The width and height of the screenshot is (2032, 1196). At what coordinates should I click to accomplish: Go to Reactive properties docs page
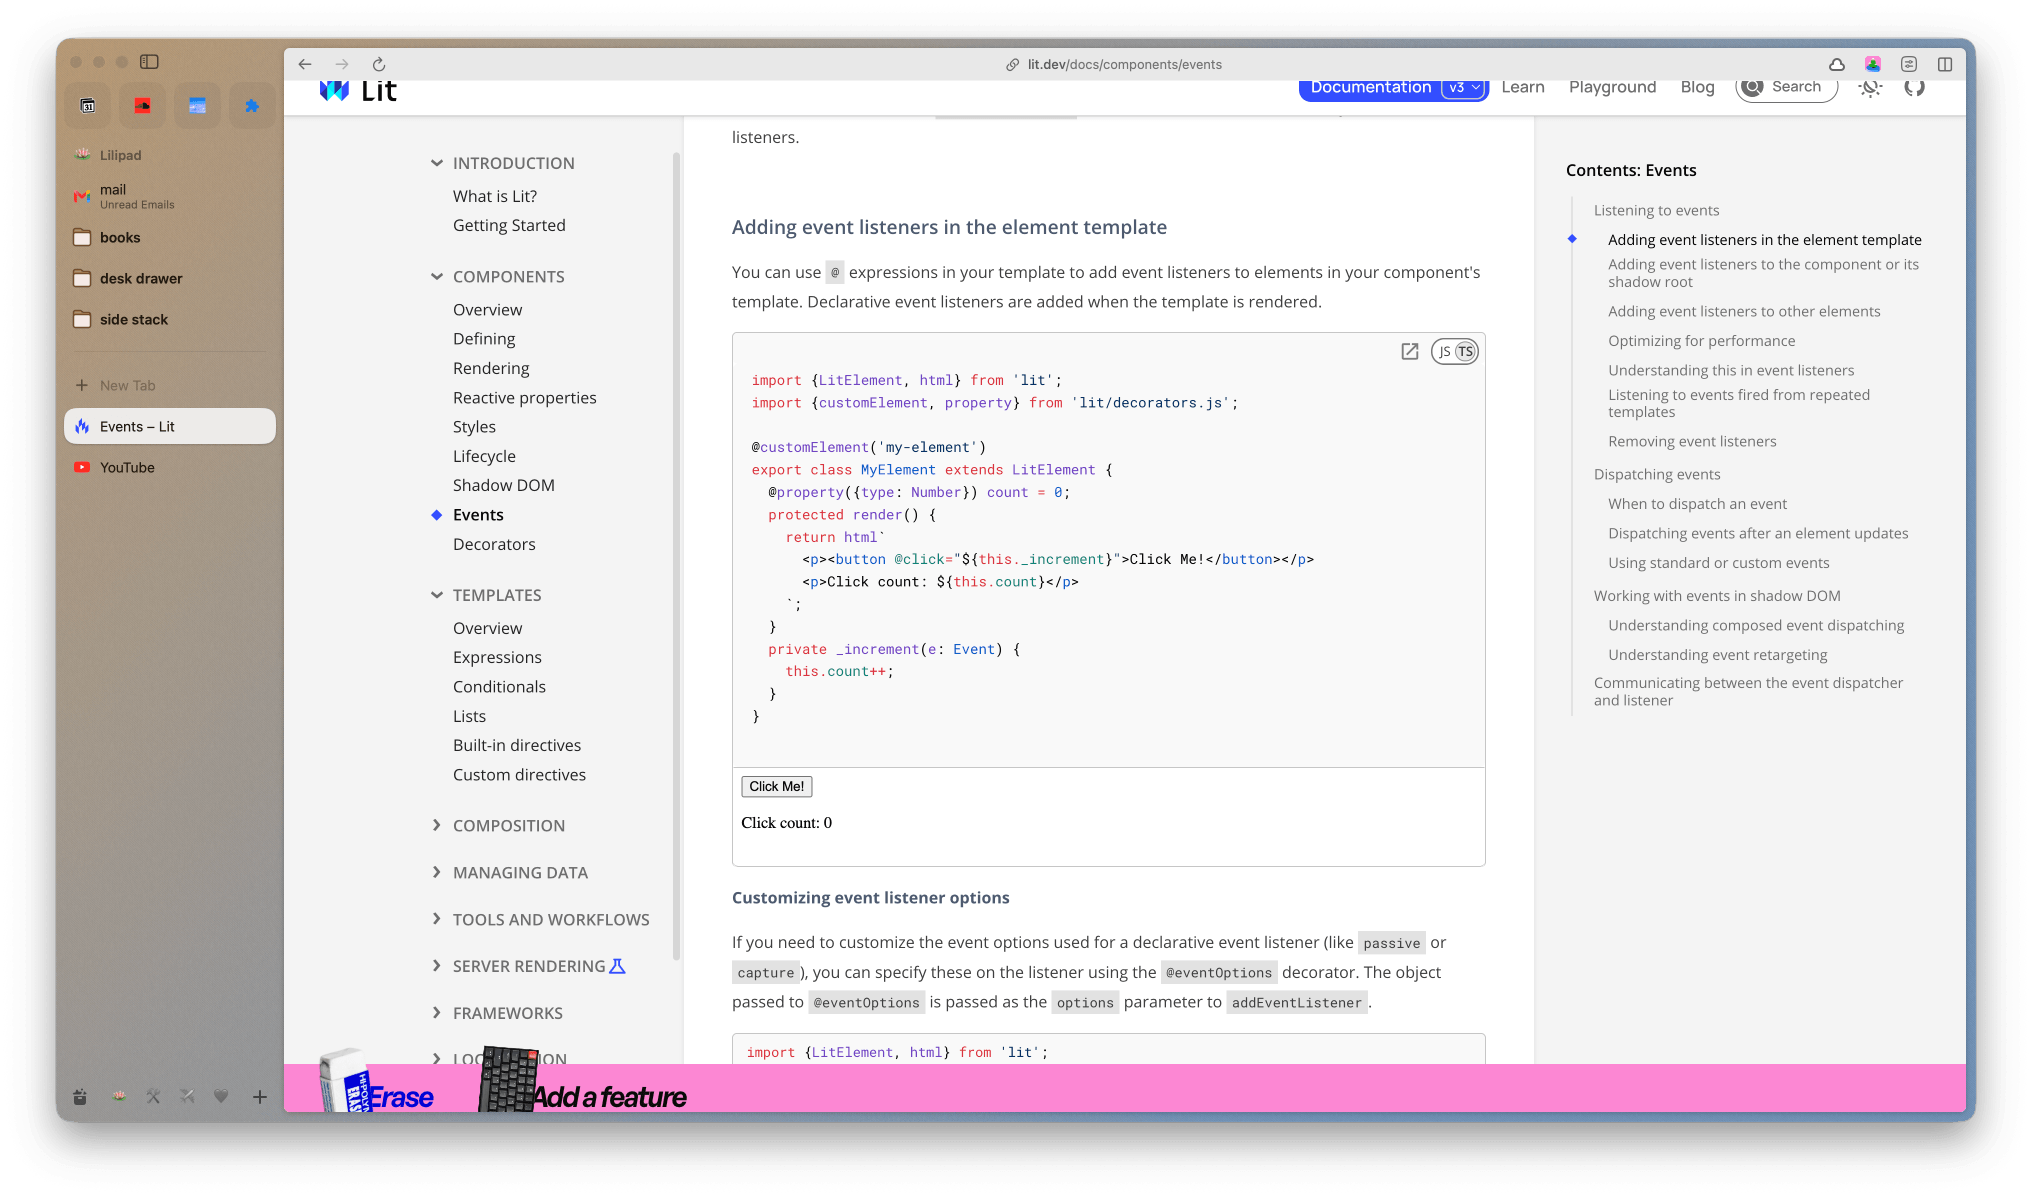coord(524,398)
